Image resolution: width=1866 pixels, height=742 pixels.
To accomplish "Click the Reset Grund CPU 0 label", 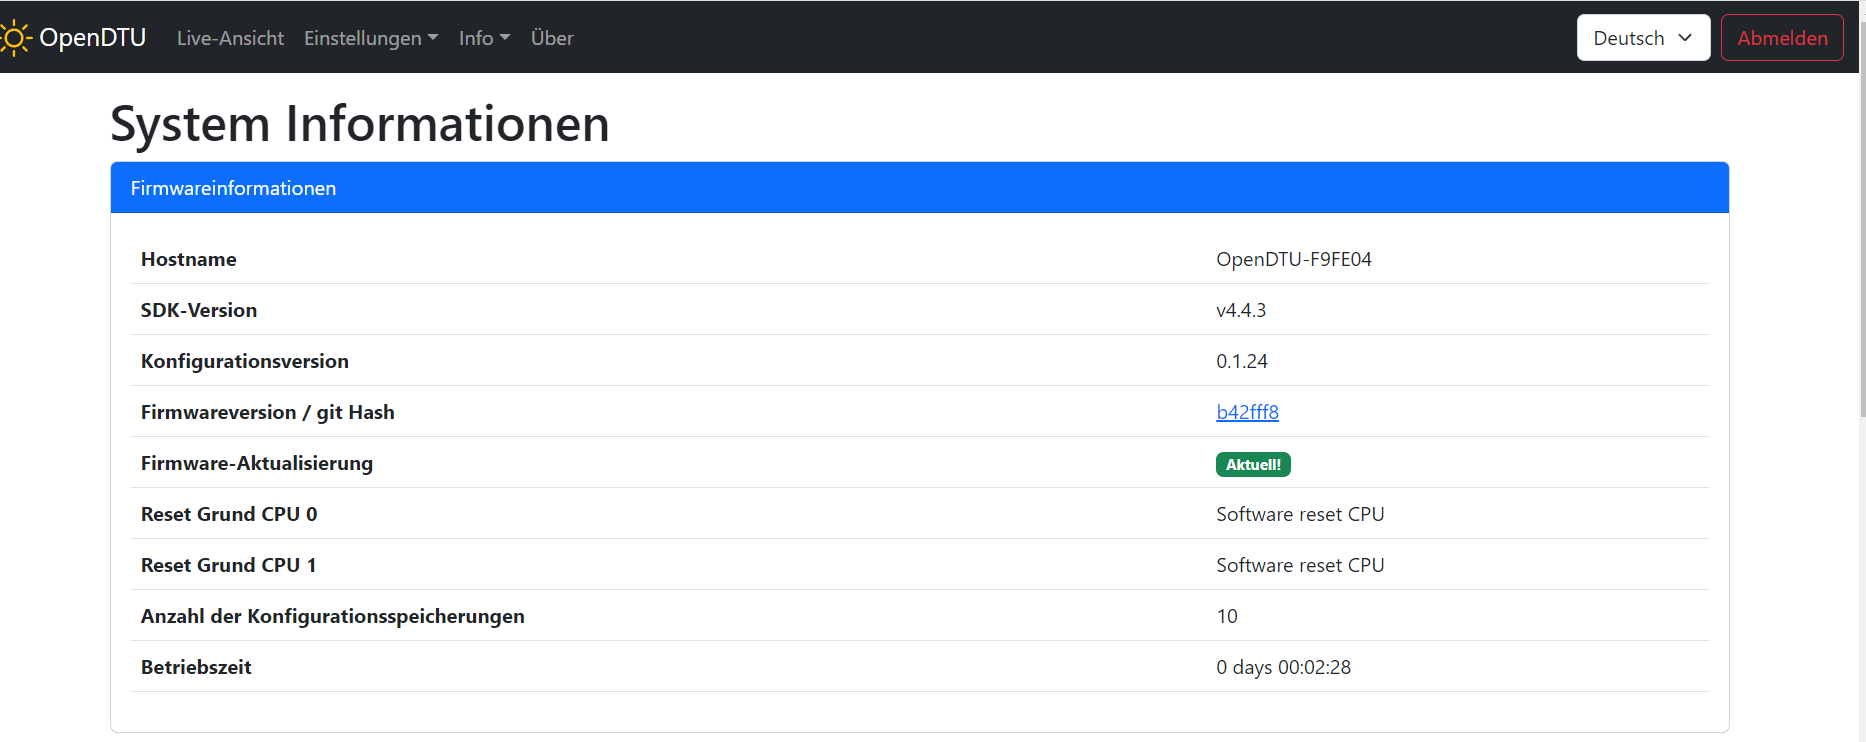I will (229, 514).
